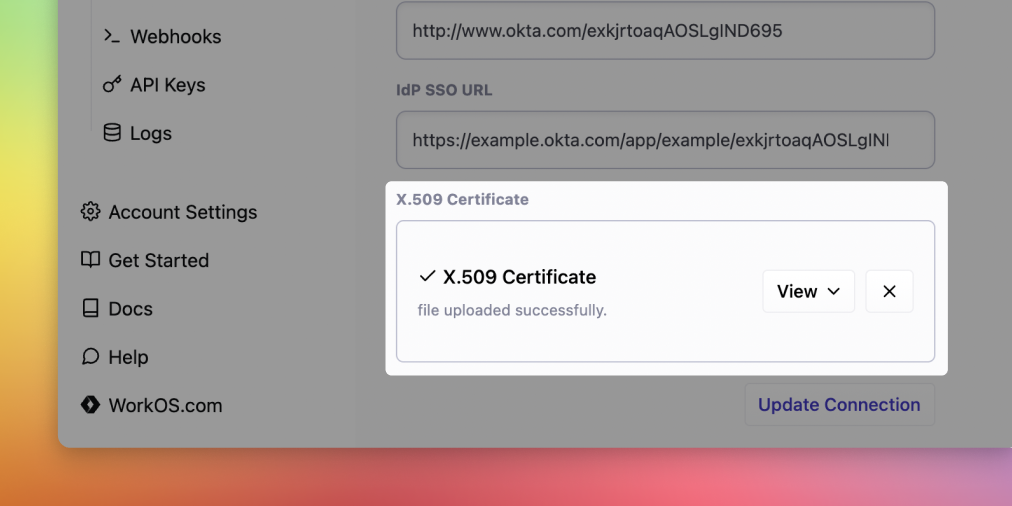The image size is (1012, 506).
Task: Open the Get Started link
Action: [x=158, y=260]
